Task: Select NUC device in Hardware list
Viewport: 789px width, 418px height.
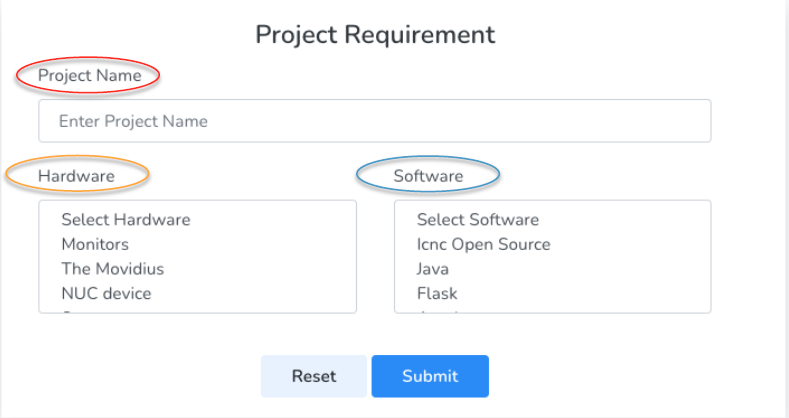Action: coord(105,294)
